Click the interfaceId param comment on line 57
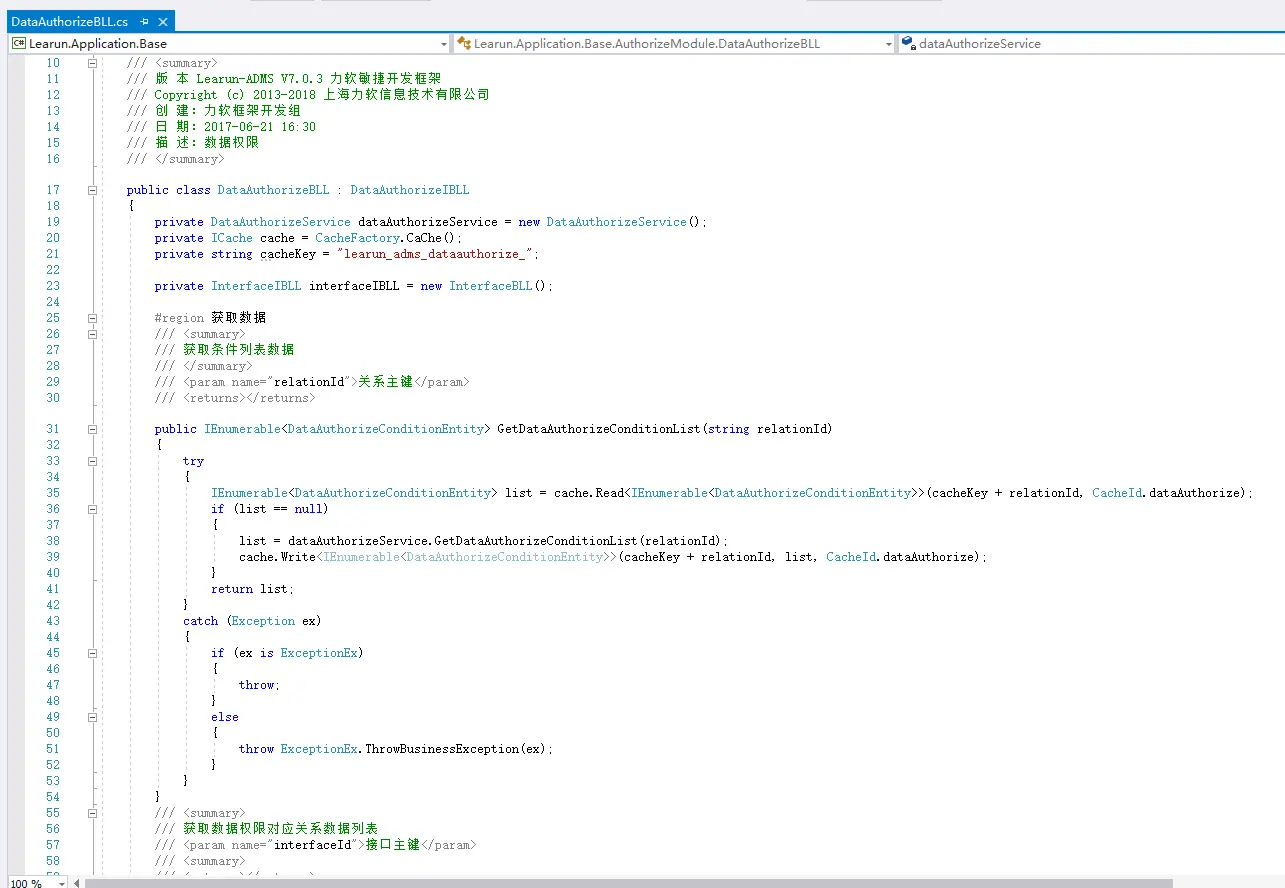This screenshot has height=888, width=1285. click(315, 845)
